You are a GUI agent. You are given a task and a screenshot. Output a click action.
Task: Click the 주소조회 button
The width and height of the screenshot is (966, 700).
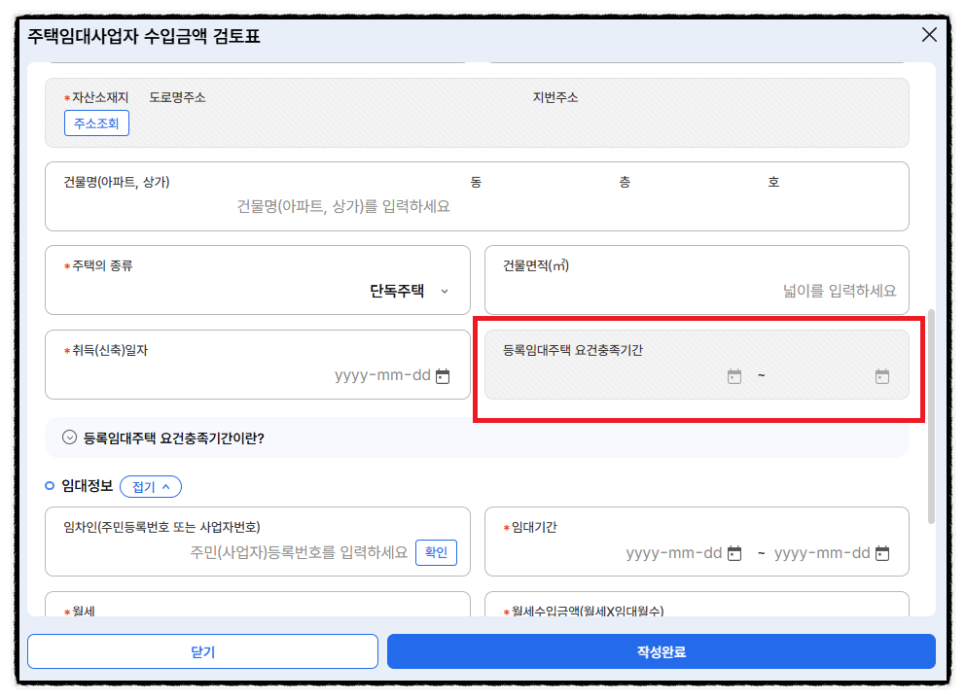[x=97, y=123]
